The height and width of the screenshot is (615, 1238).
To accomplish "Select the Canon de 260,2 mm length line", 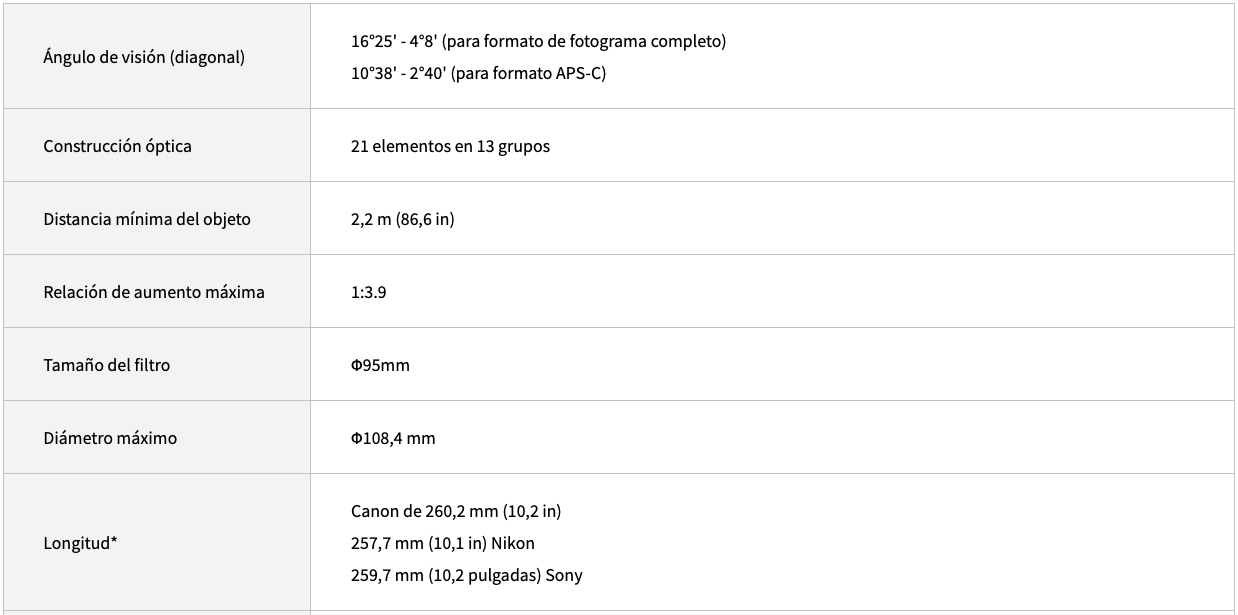I will point(456,511).
